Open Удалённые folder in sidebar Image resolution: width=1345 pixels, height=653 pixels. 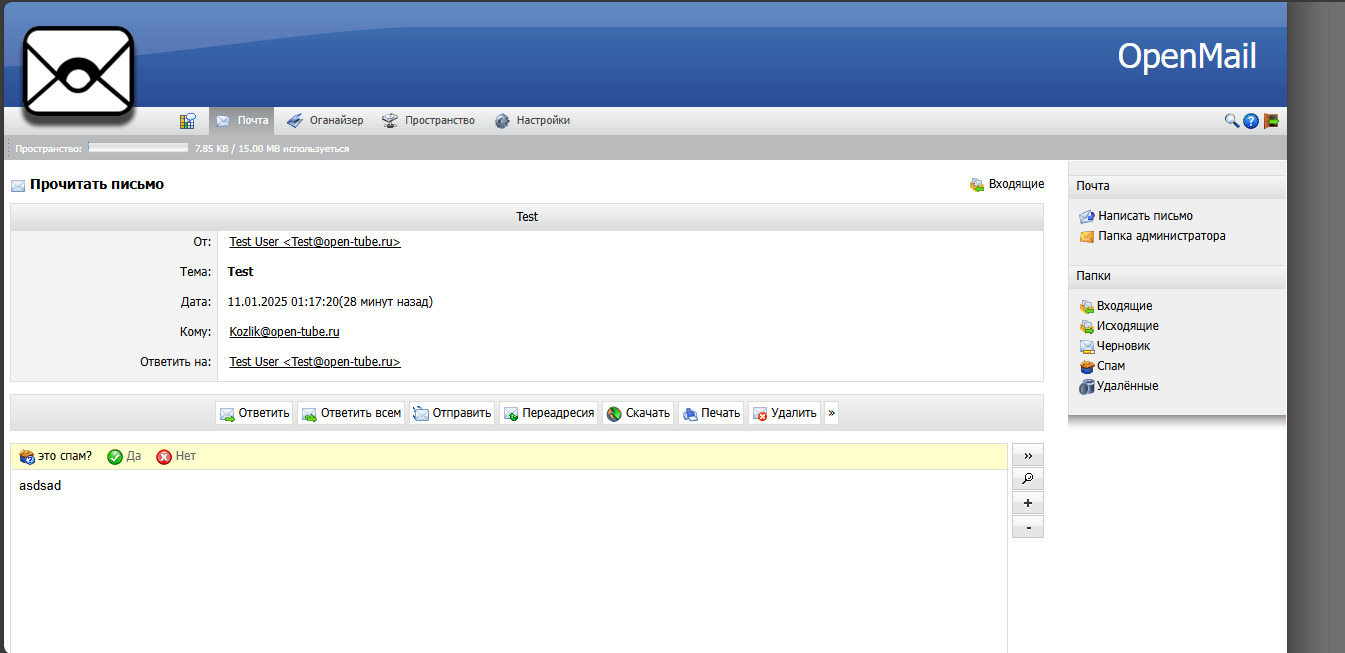[x=1119, y=386]
